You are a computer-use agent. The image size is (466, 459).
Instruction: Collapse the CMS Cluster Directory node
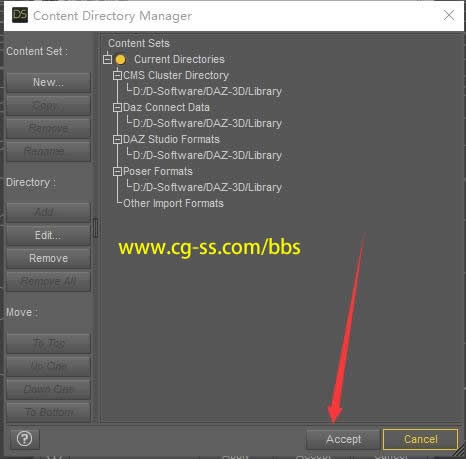(117, 75)
